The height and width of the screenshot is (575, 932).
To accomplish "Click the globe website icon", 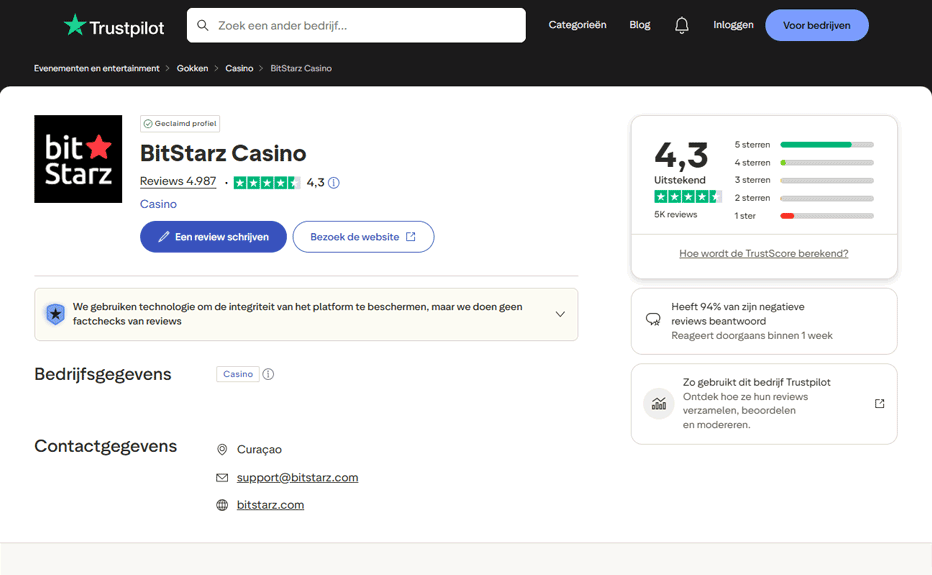I will tap(222, 505).
